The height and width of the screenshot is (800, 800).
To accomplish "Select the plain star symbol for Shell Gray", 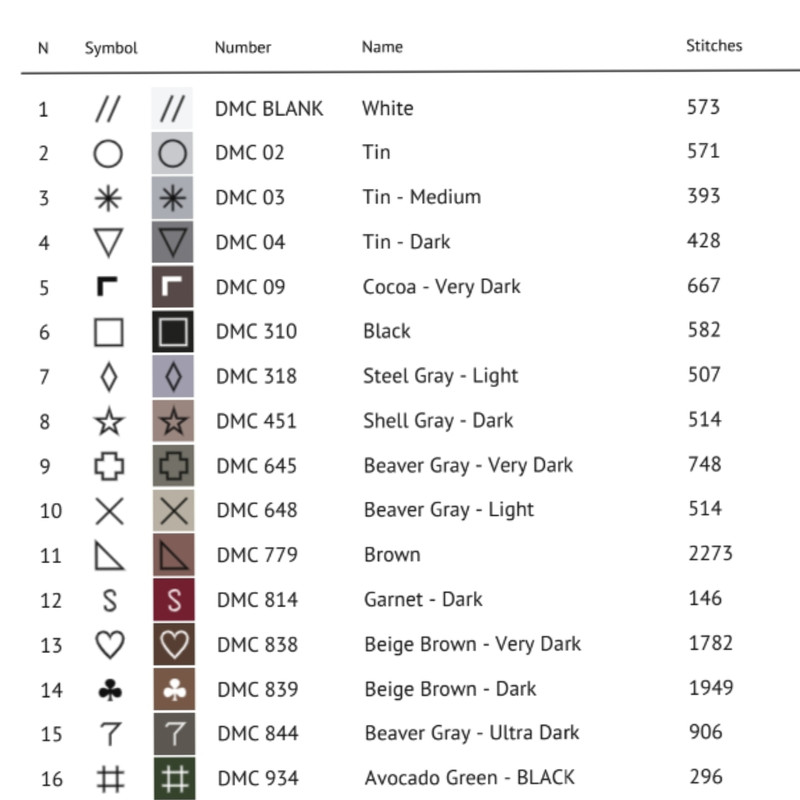I will pos(108,421).
